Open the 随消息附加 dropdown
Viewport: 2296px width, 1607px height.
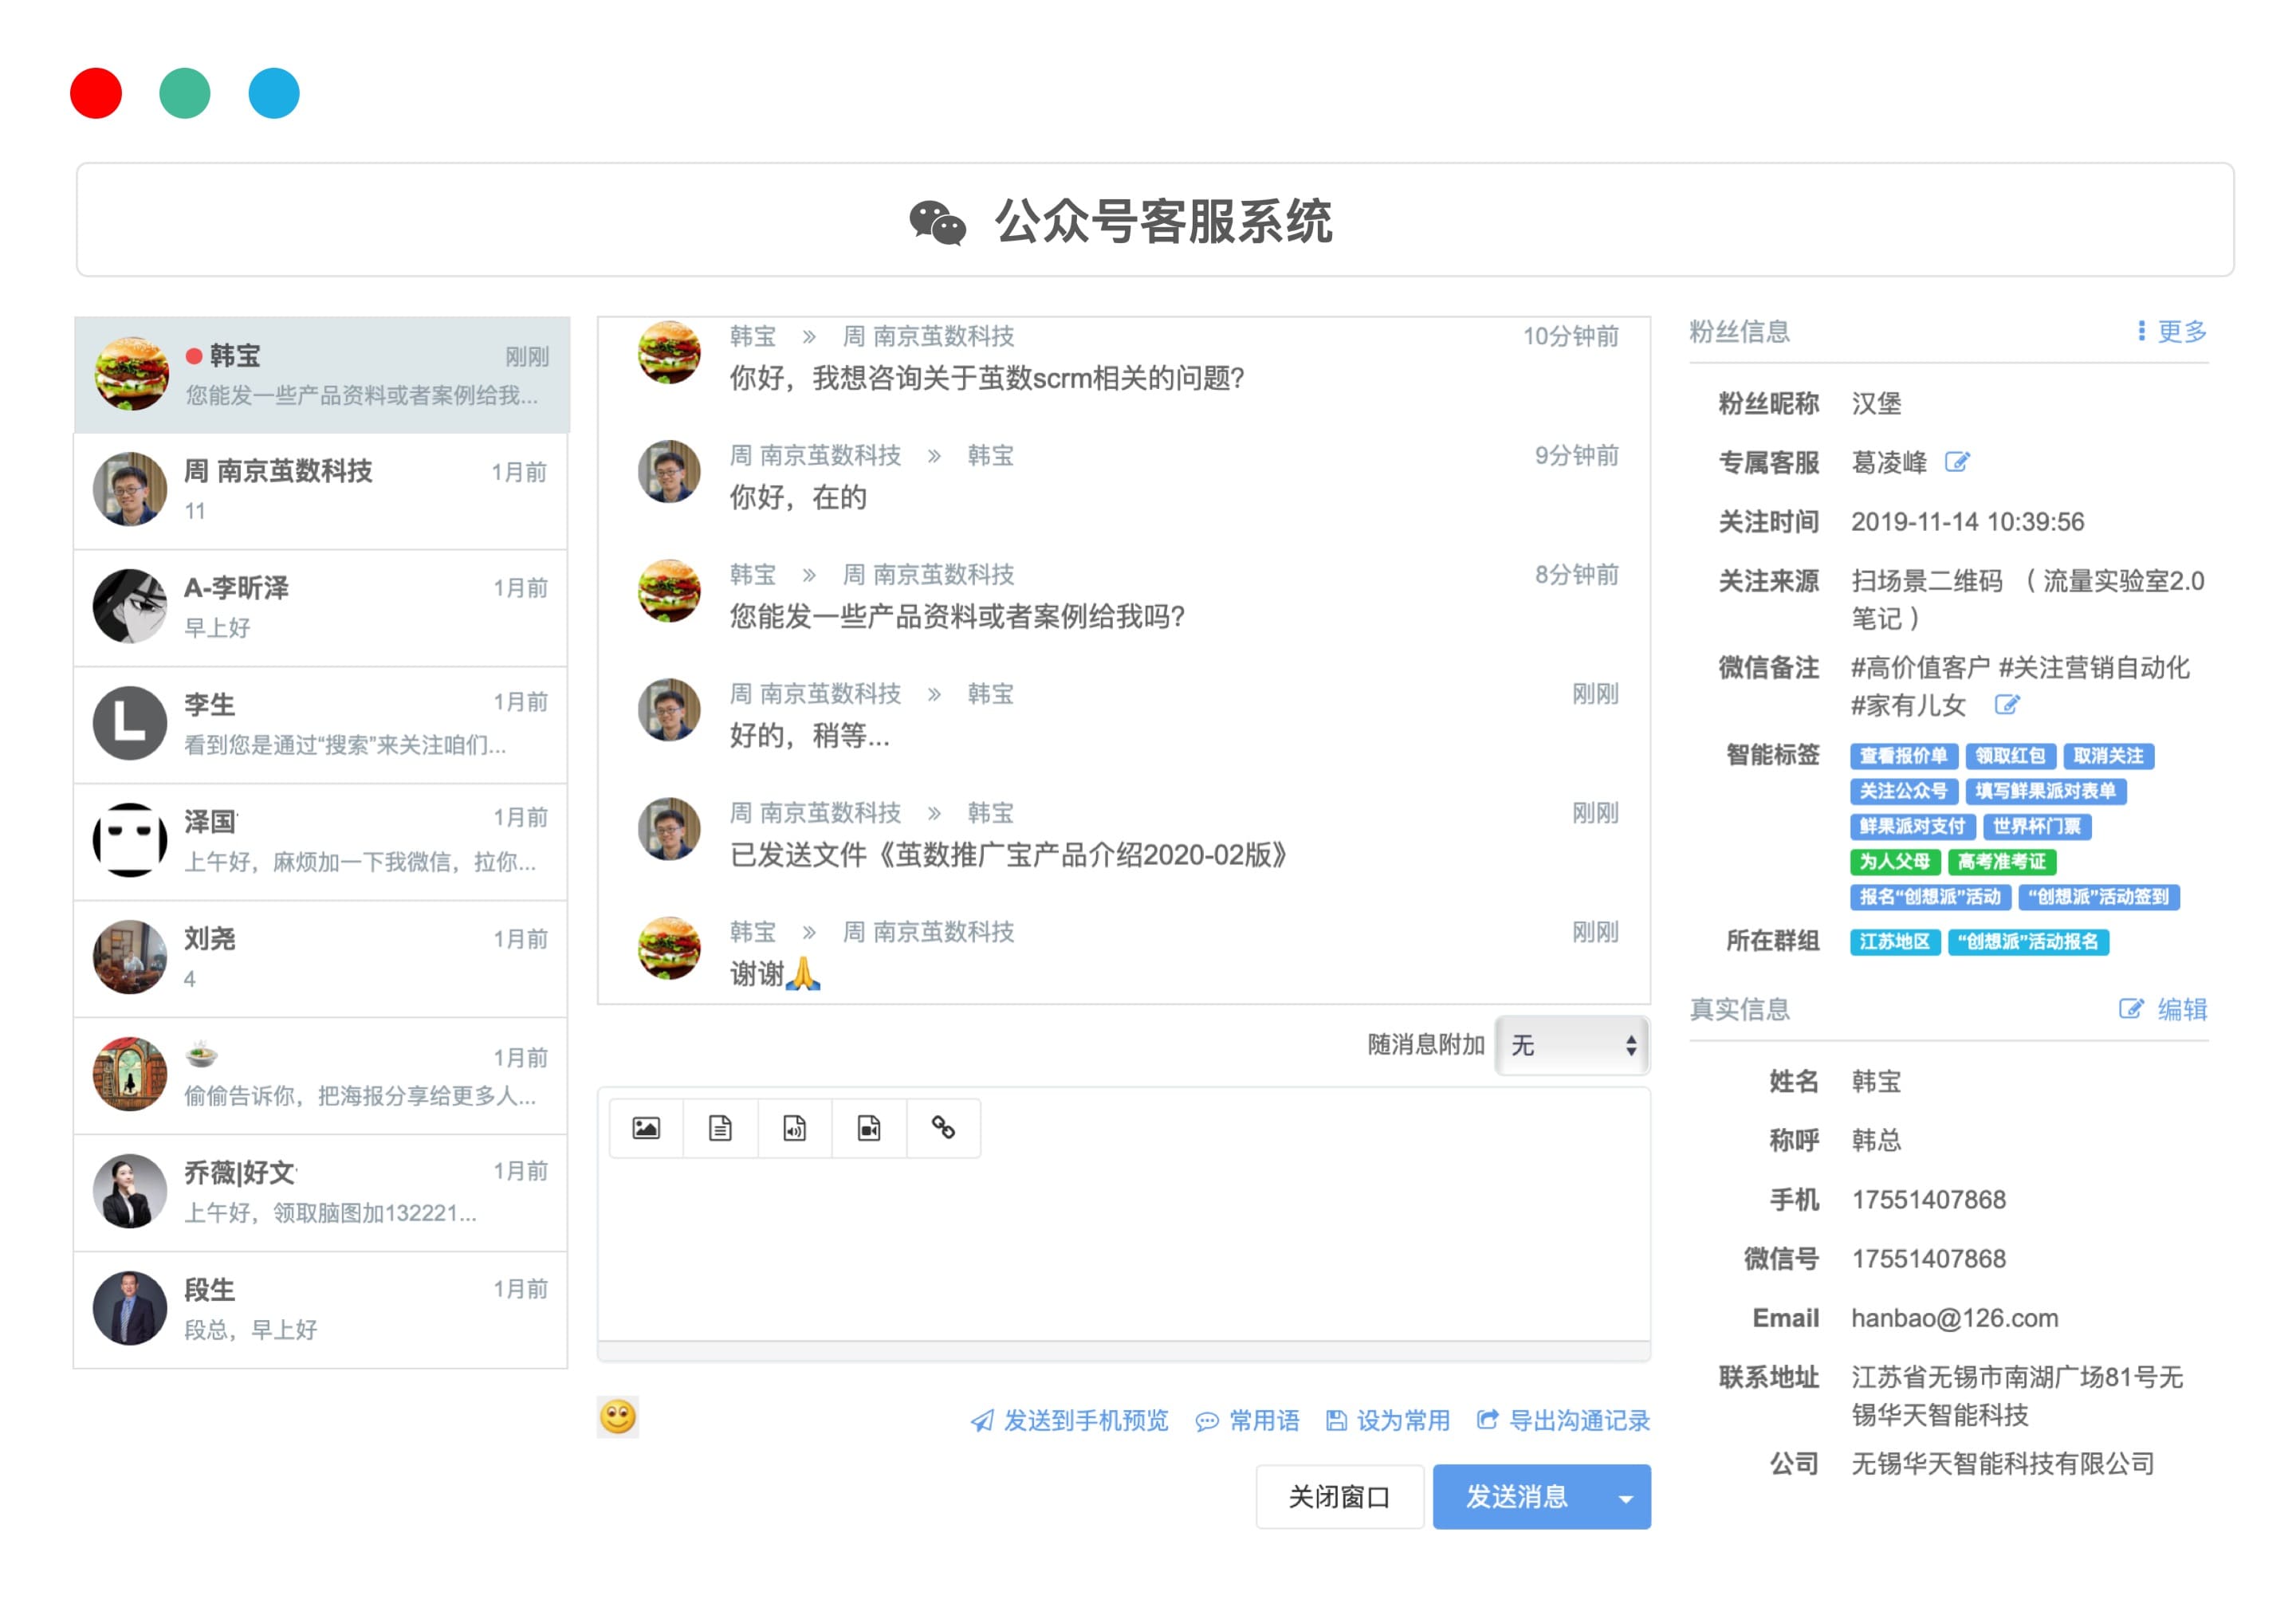1573,1045
